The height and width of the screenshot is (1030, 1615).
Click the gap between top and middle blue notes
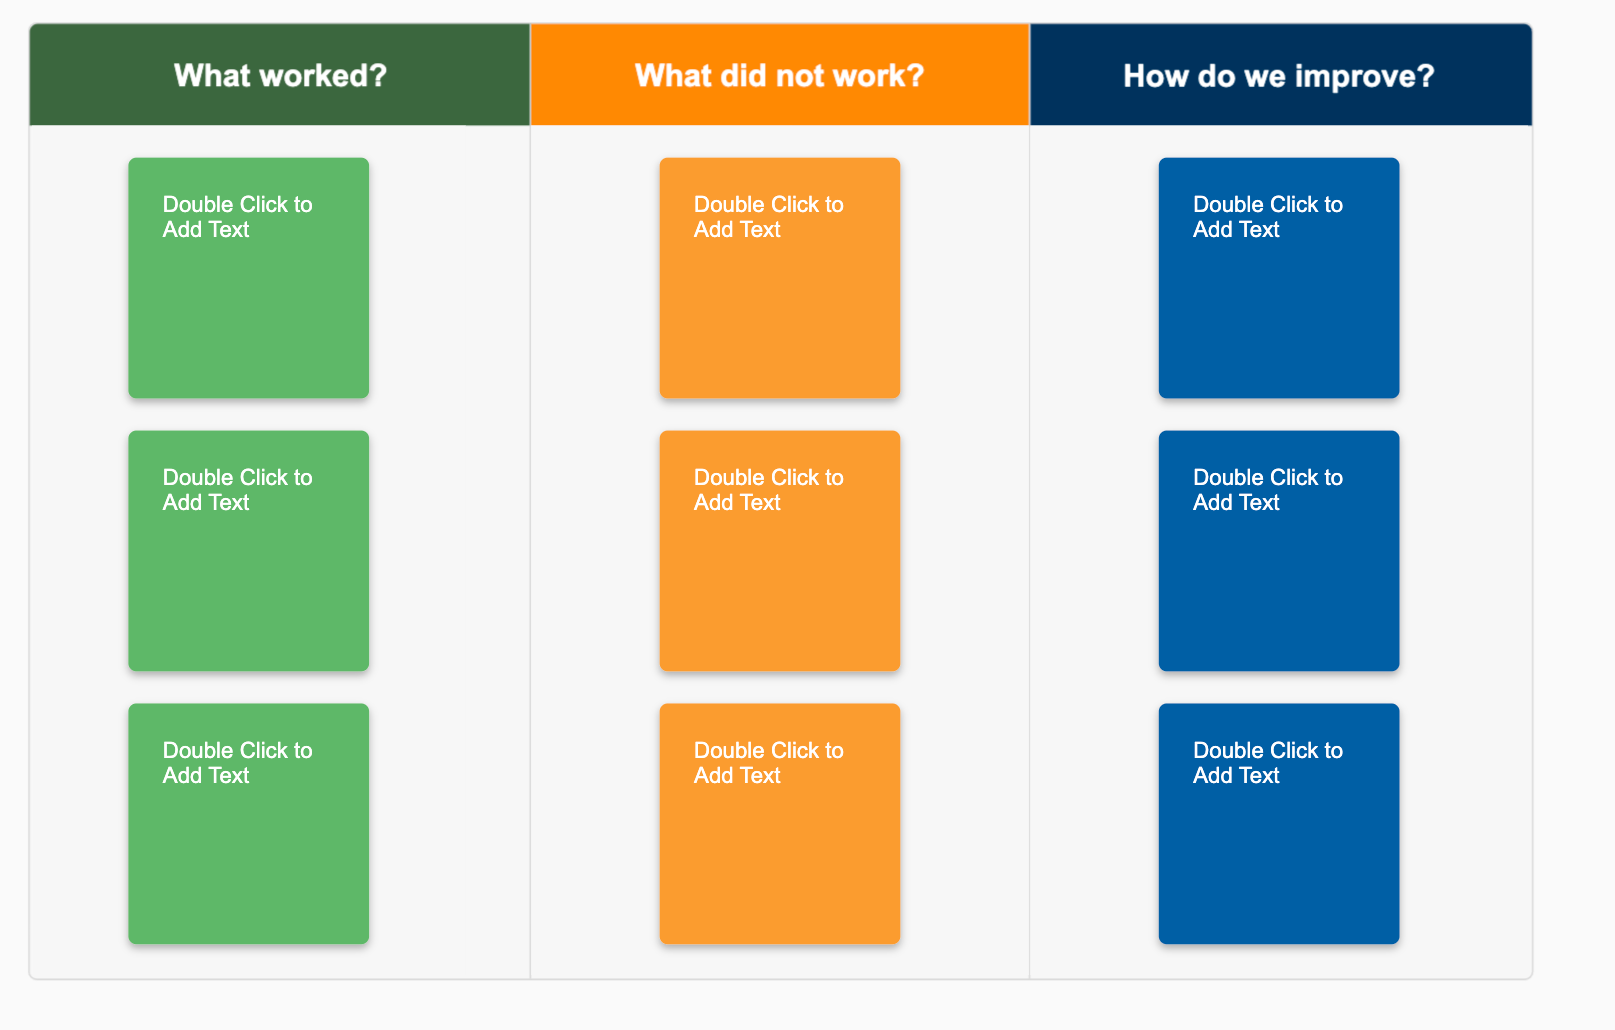pos(1278,415)
